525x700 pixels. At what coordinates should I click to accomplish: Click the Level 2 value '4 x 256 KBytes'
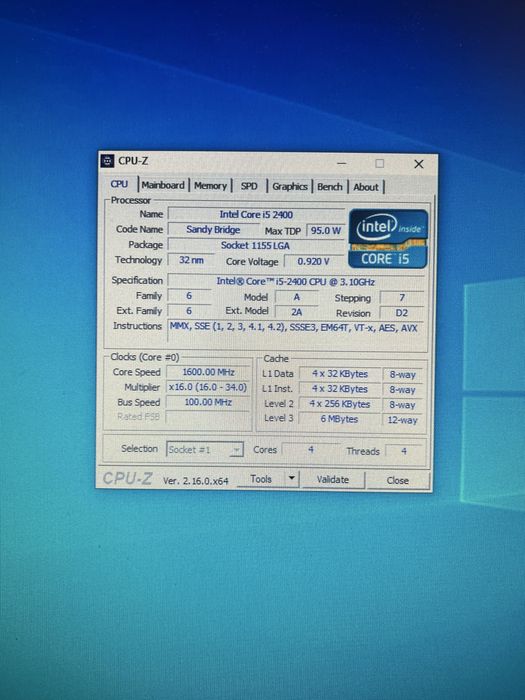click(340, 404)
